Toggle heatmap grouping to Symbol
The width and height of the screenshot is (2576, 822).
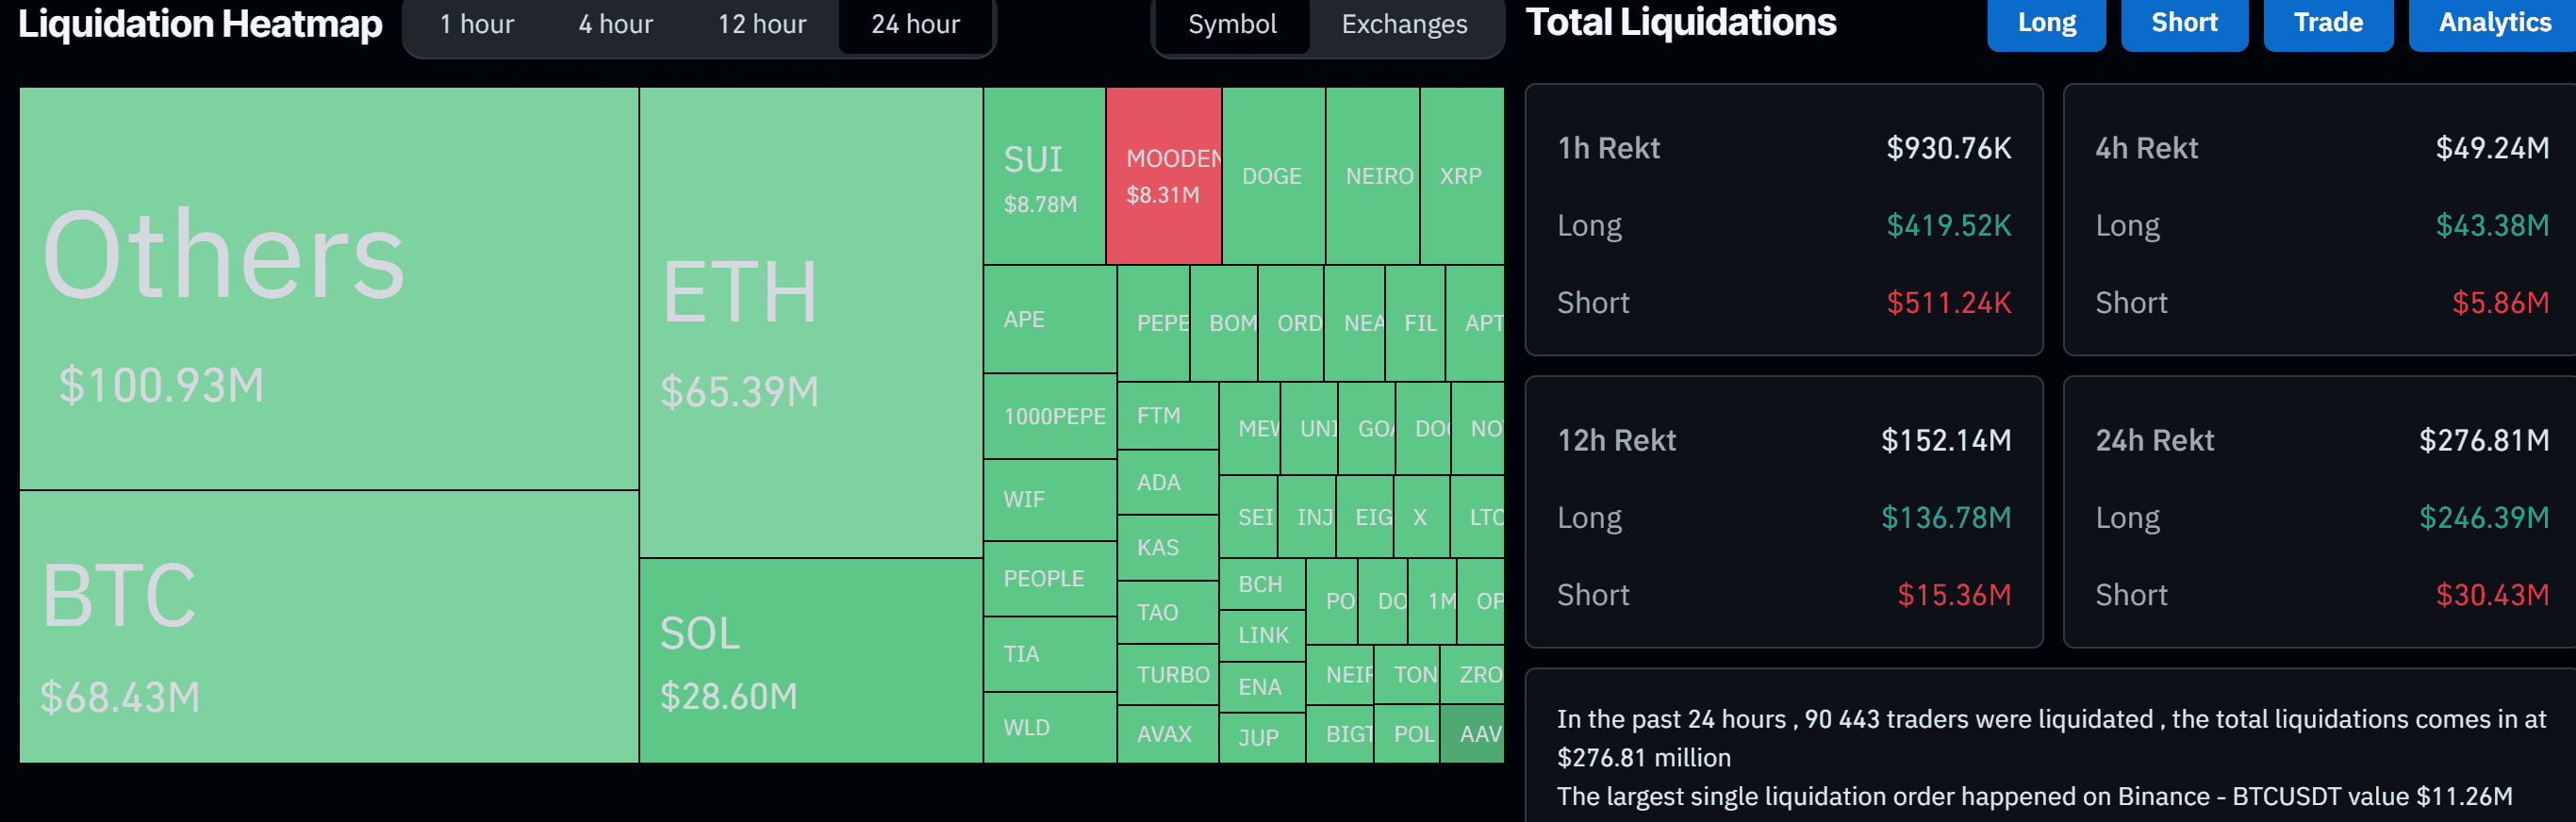(x=1231, y=24)
